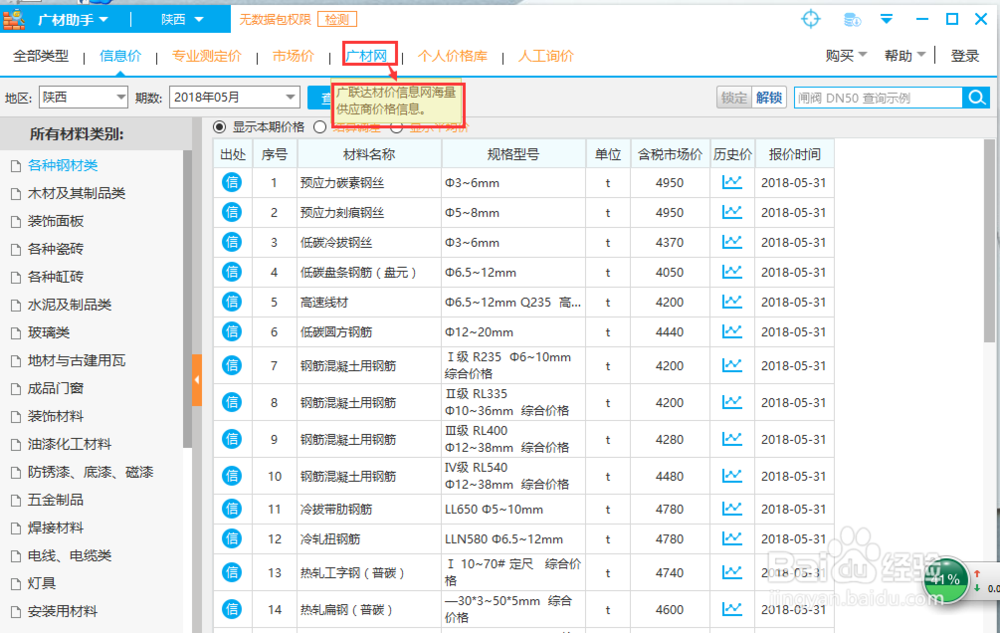
Task: Open the 信 info icon for 预应力碳素钢丝
Action: (232, 182)
